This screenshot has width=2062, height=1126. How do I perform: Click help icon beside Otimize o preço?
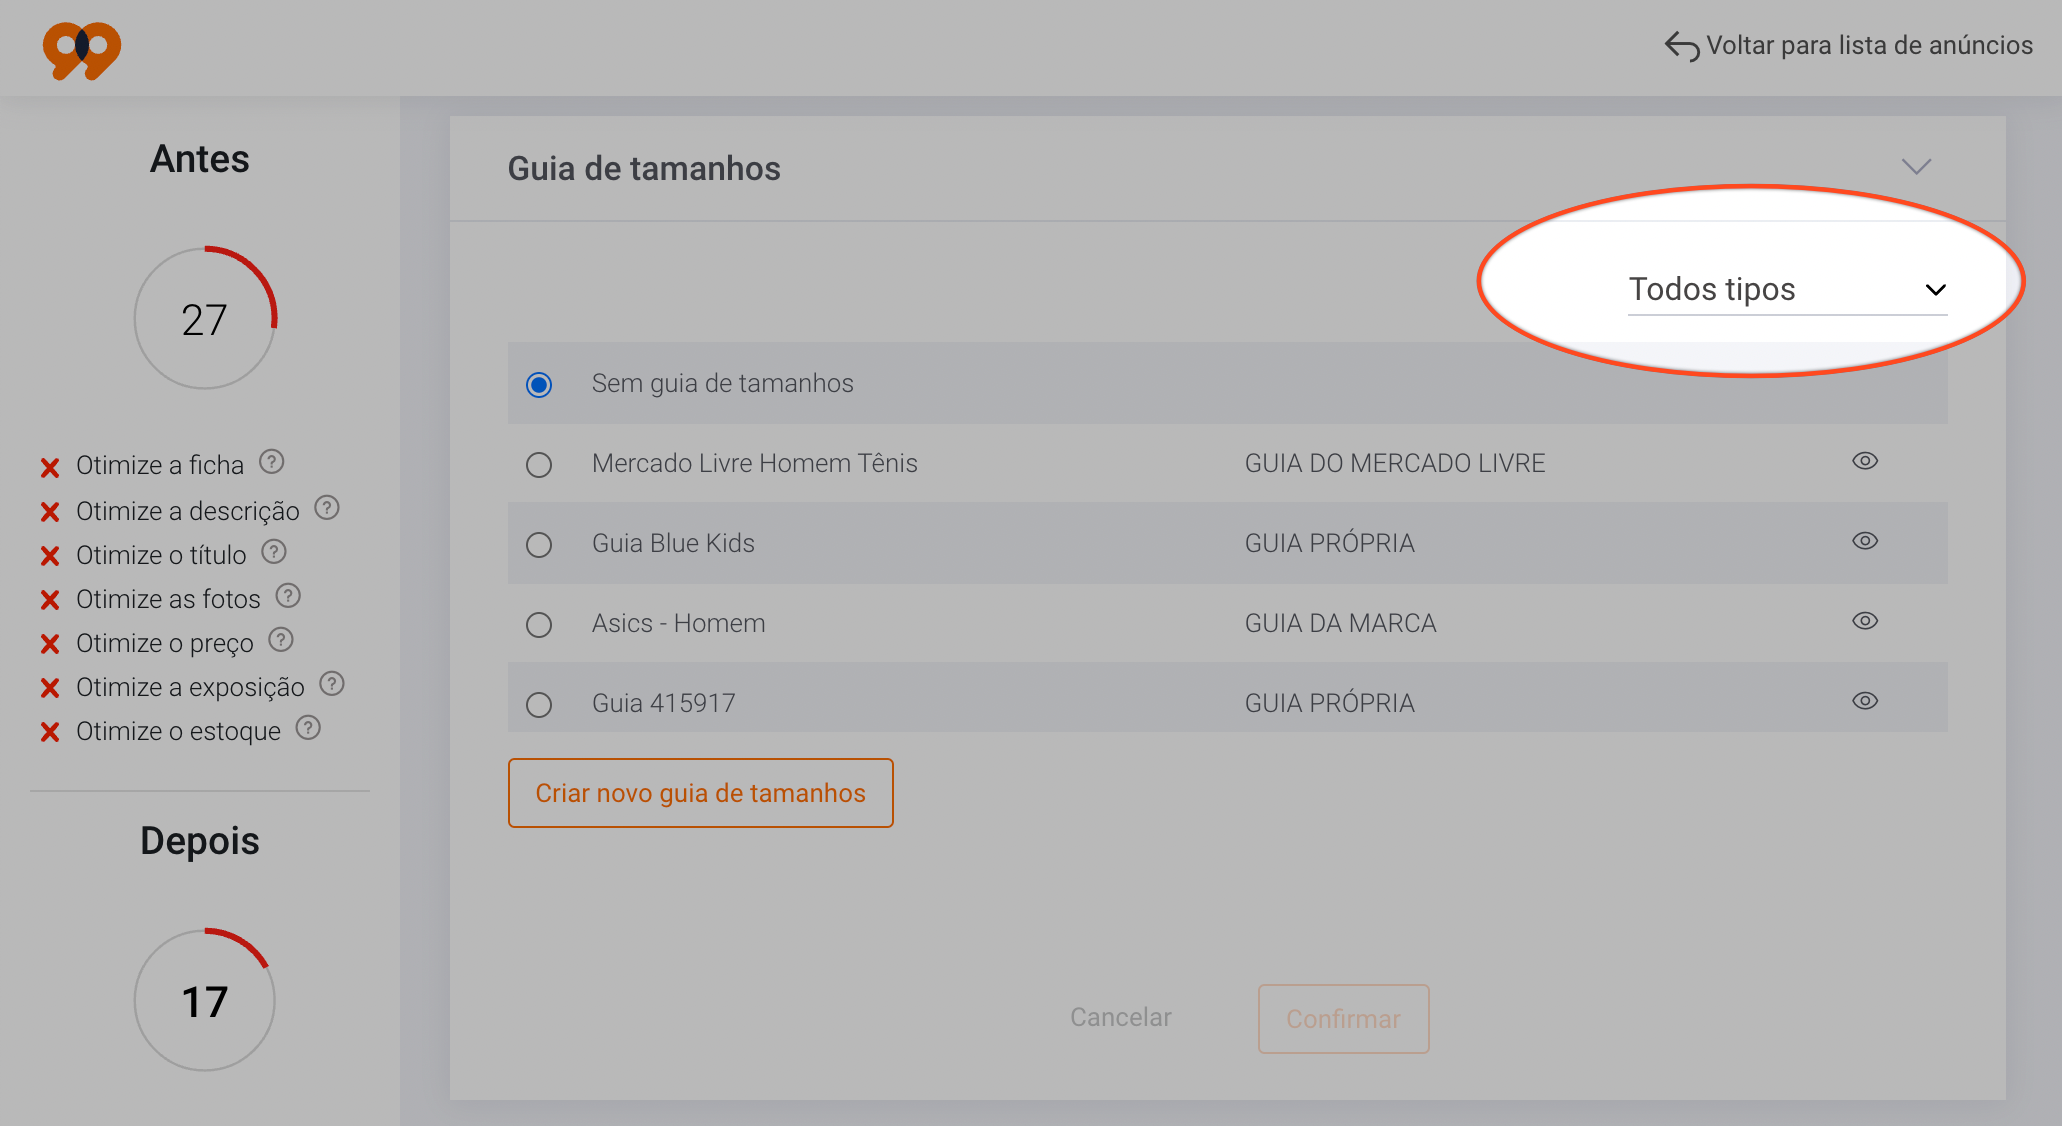tap(281, 640)
